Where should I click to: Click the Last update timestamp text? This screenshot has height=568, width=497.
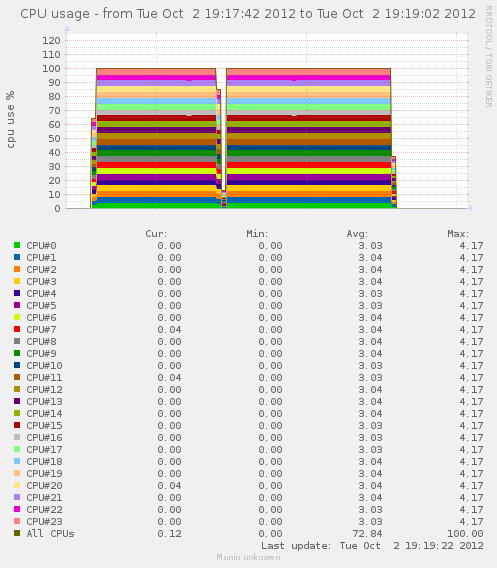click(x=372, y=546)
